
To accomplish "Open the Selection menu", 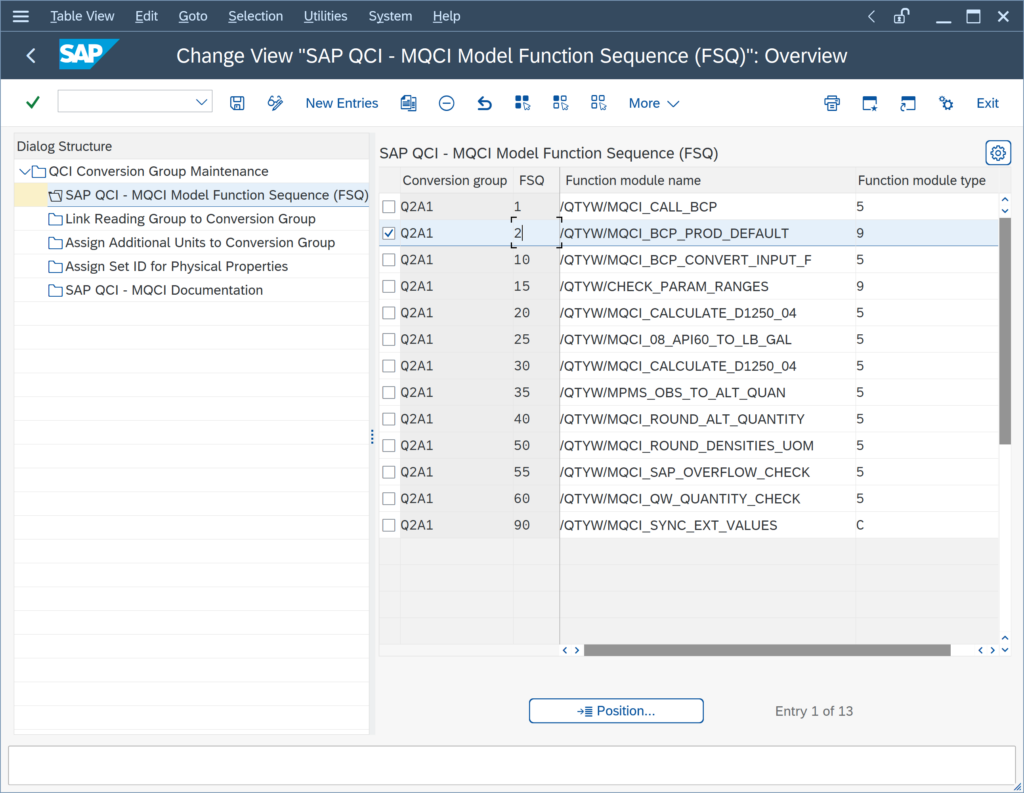I will click(255, 16).
